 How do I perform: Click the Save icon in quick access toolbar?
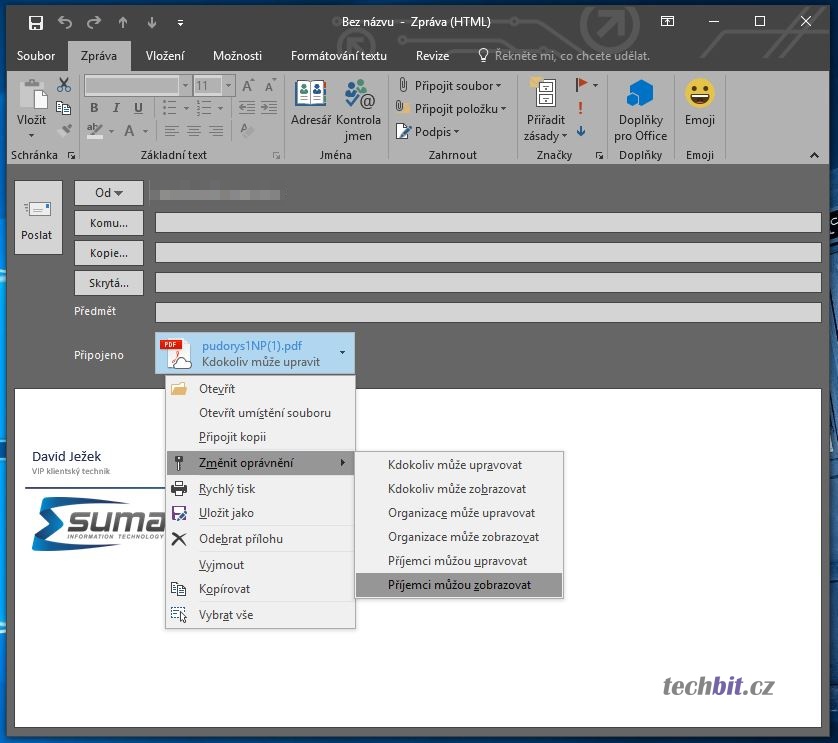point(36,22)
